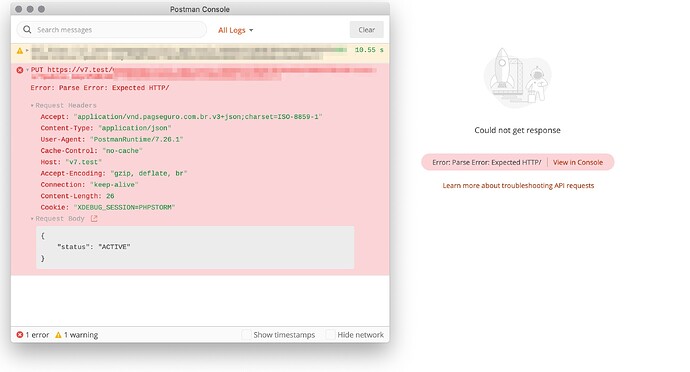Click the yellow warning icon on first log

coord(20,51)
